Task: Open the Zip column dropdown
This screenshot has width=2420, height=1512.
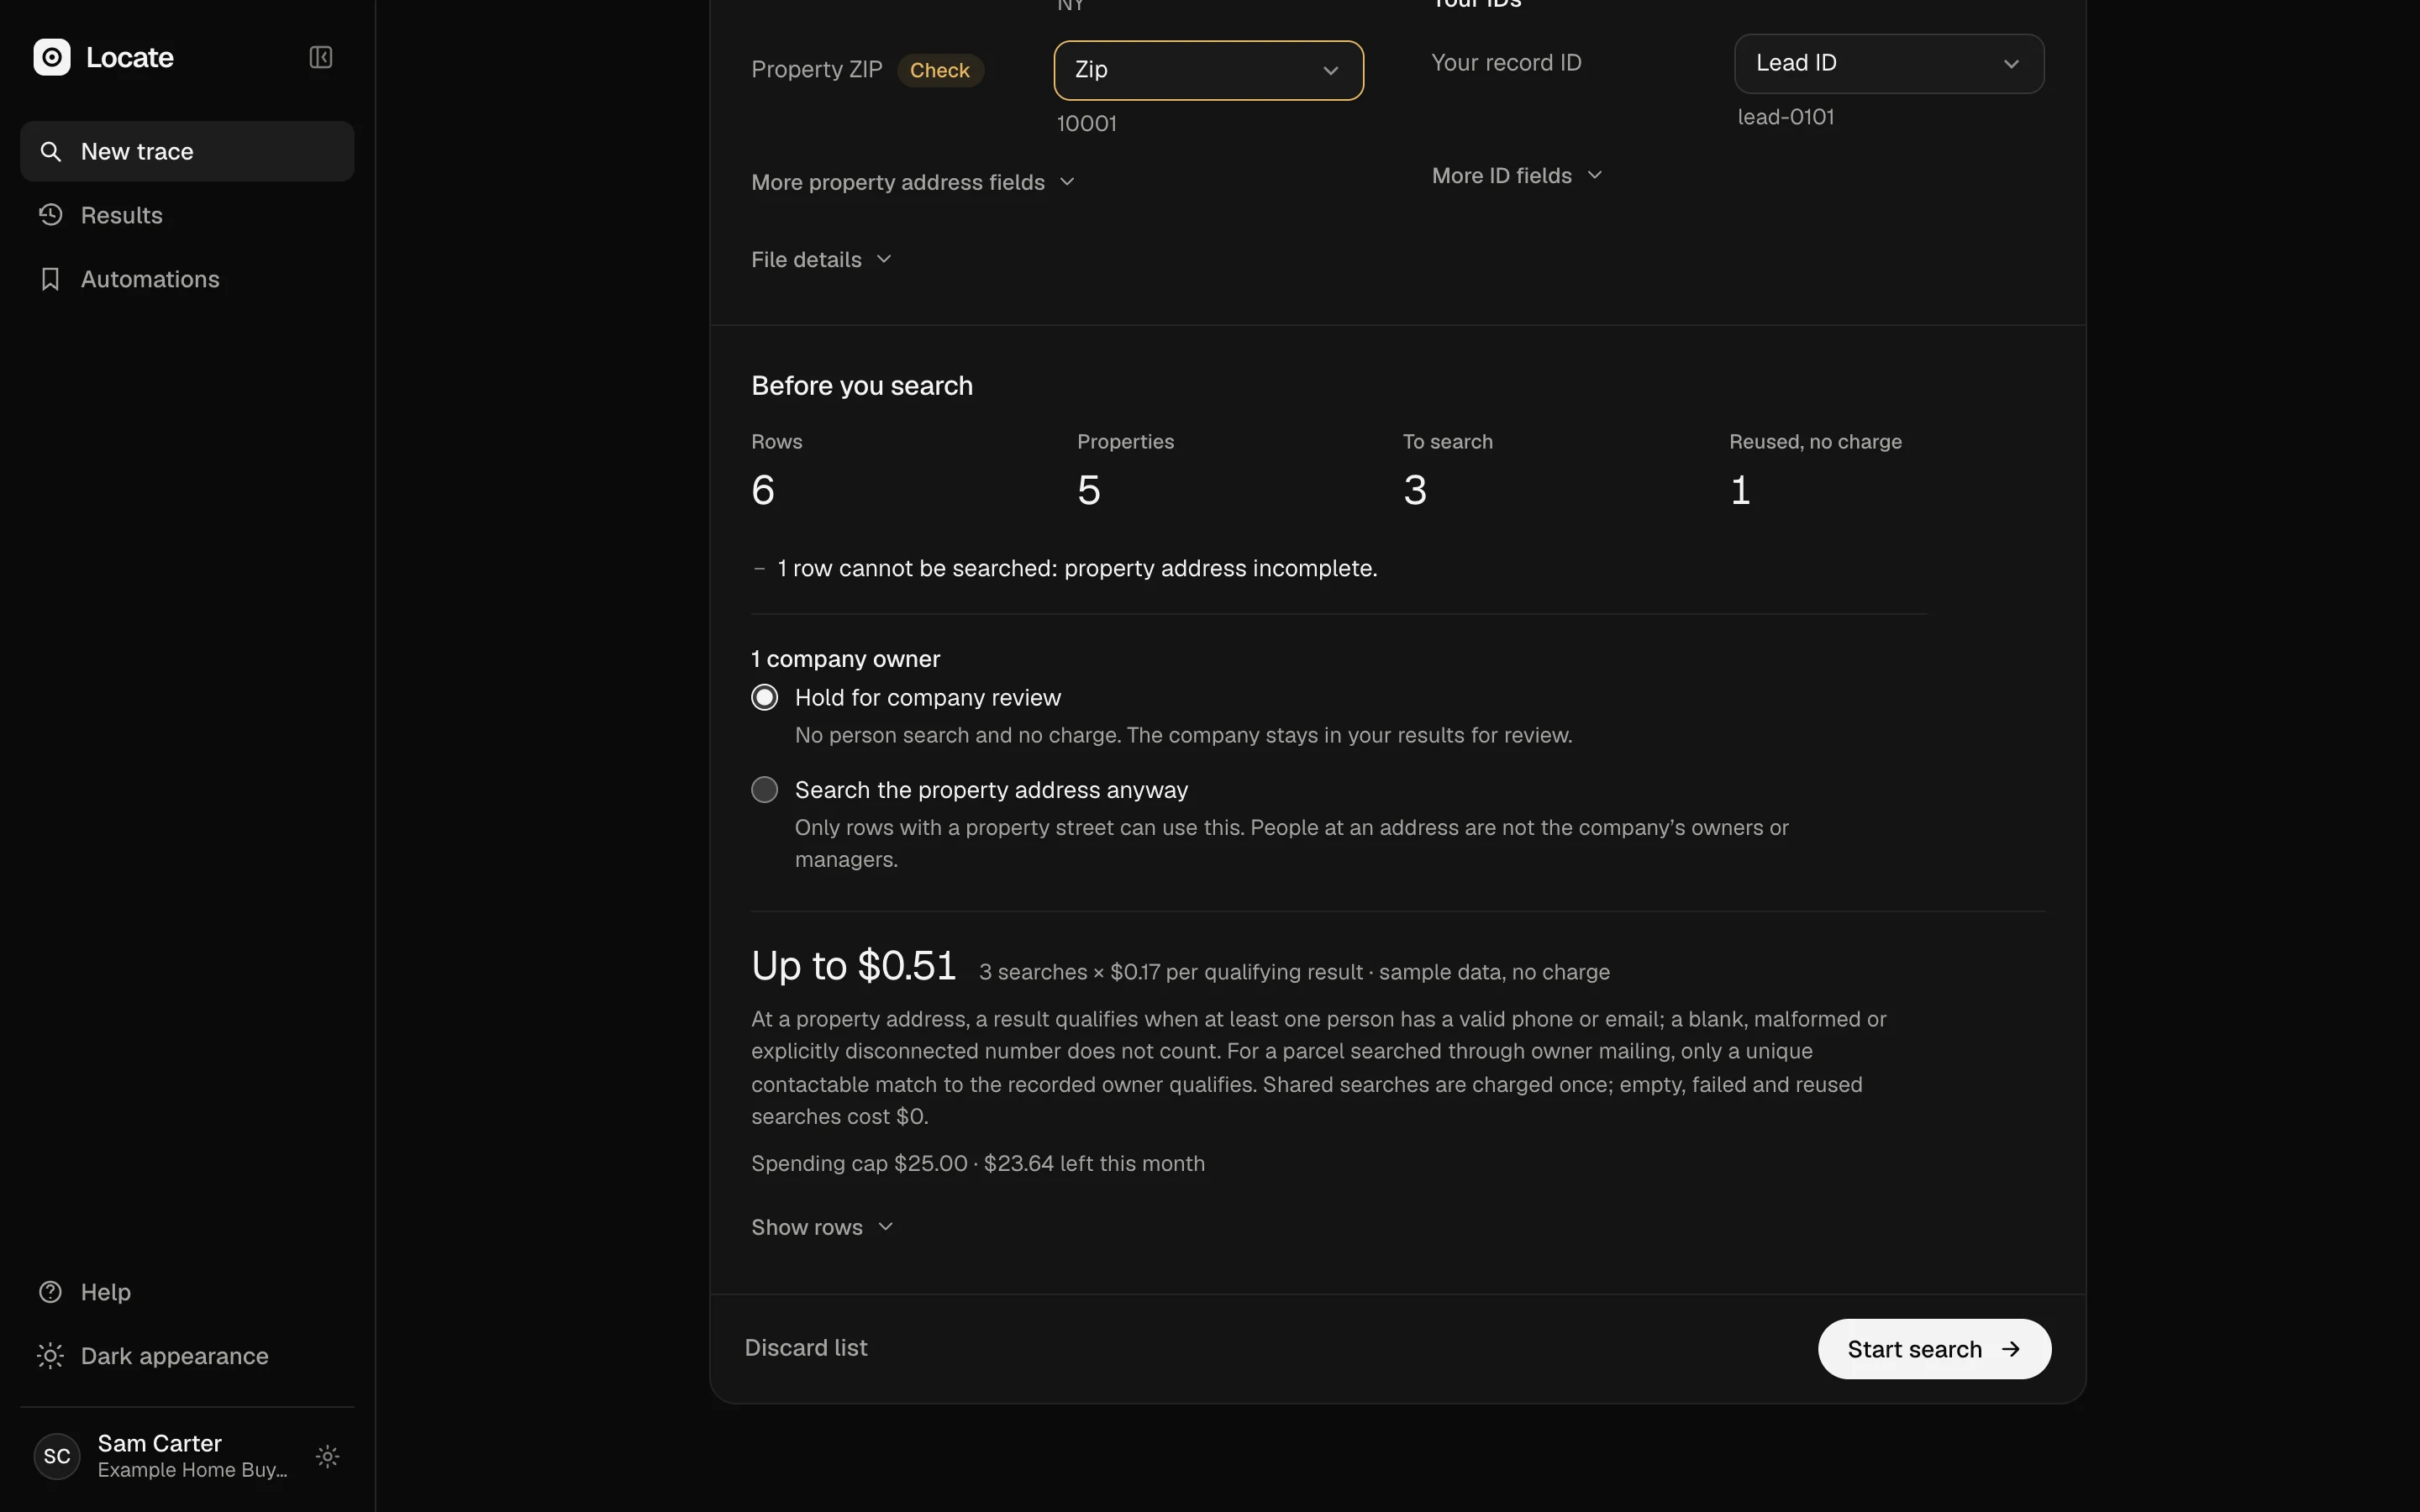Action: pyautogui.click(x=1208, y=70)
